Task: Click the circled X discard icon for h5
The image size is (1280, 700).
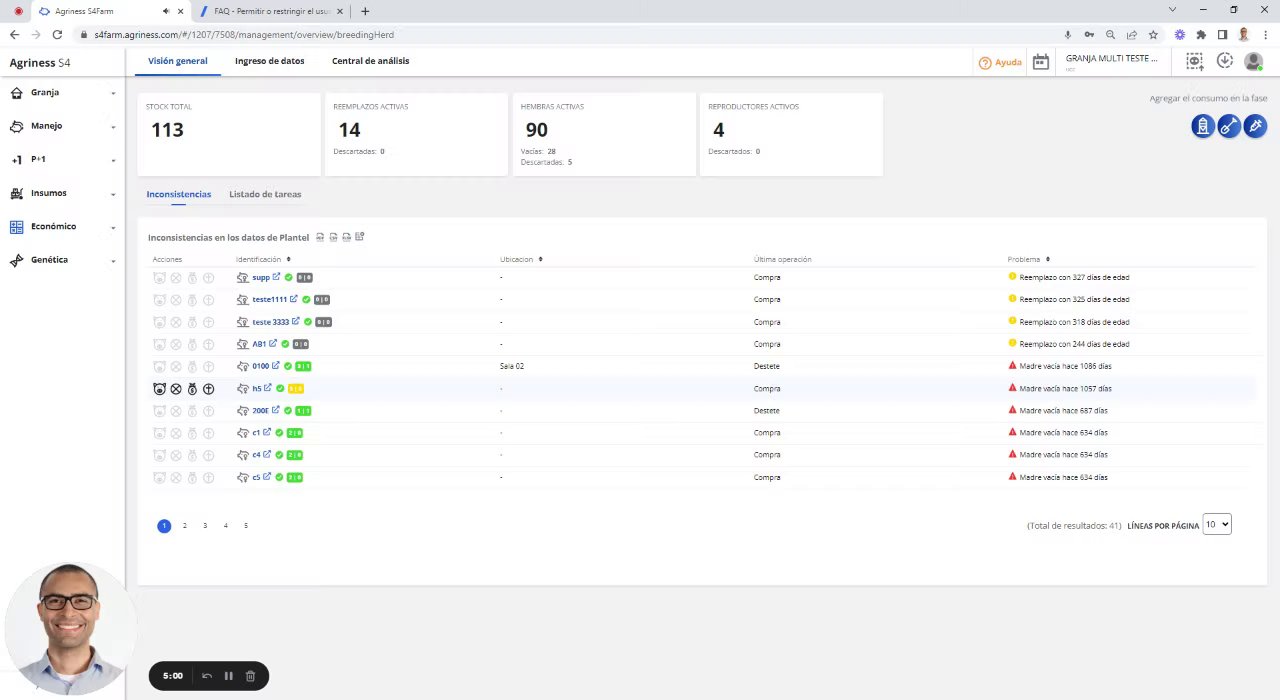Action: tap(176, 389)
